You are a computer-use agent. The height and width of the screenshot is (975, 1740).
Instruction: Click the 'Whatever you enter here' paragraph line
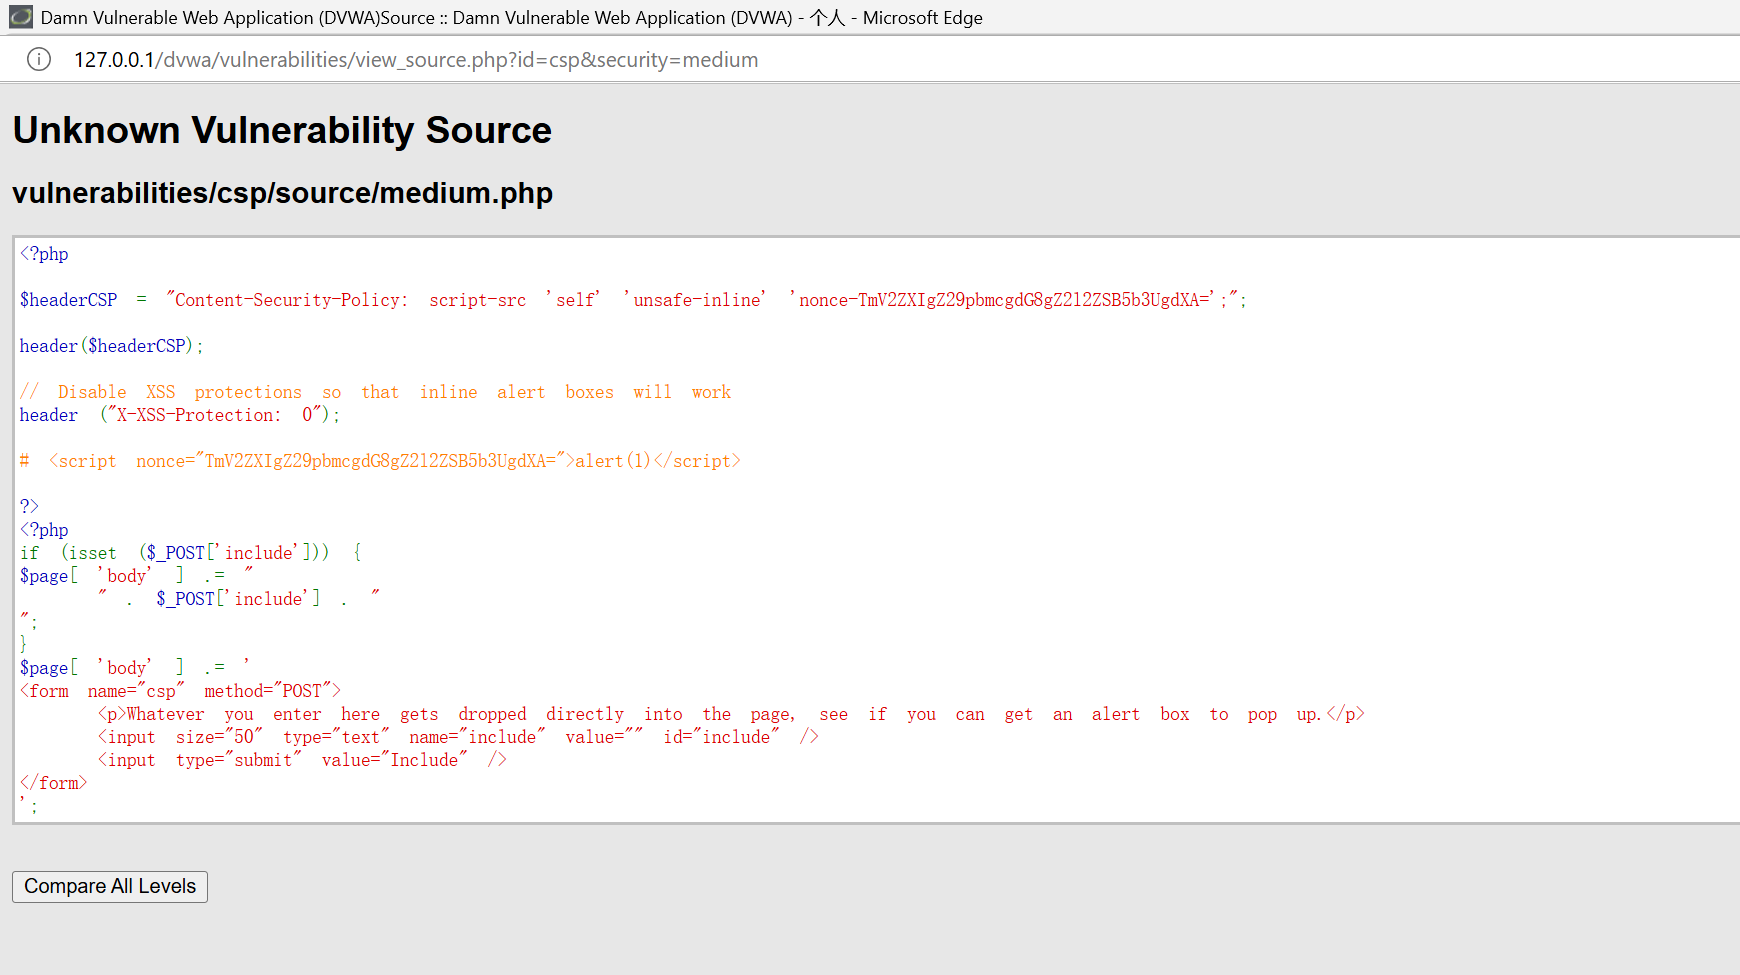tap(732, 714)
